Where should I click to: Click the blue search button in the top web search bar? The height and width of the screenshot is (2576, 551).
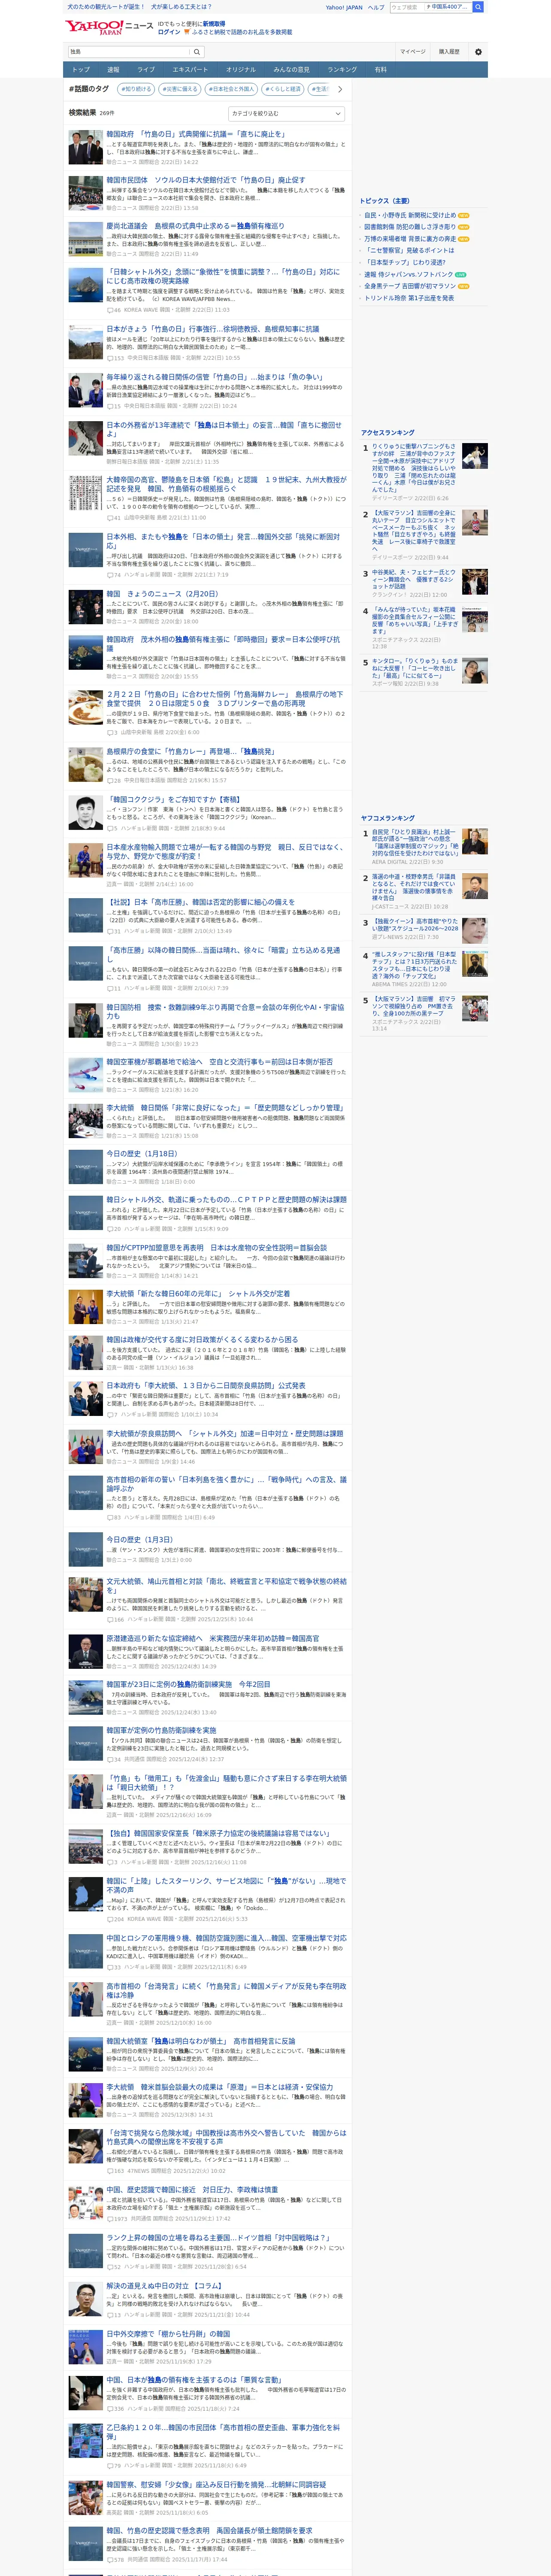coord(478,7)
